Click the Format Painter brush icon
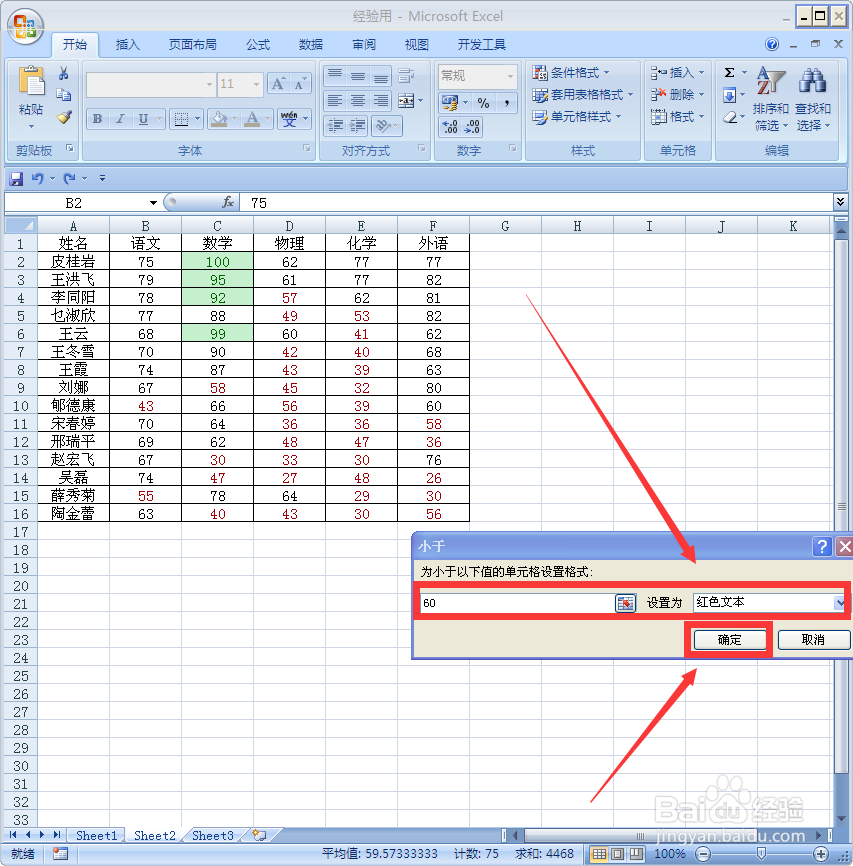The image size is (853, 866). (x=64, y=117)
